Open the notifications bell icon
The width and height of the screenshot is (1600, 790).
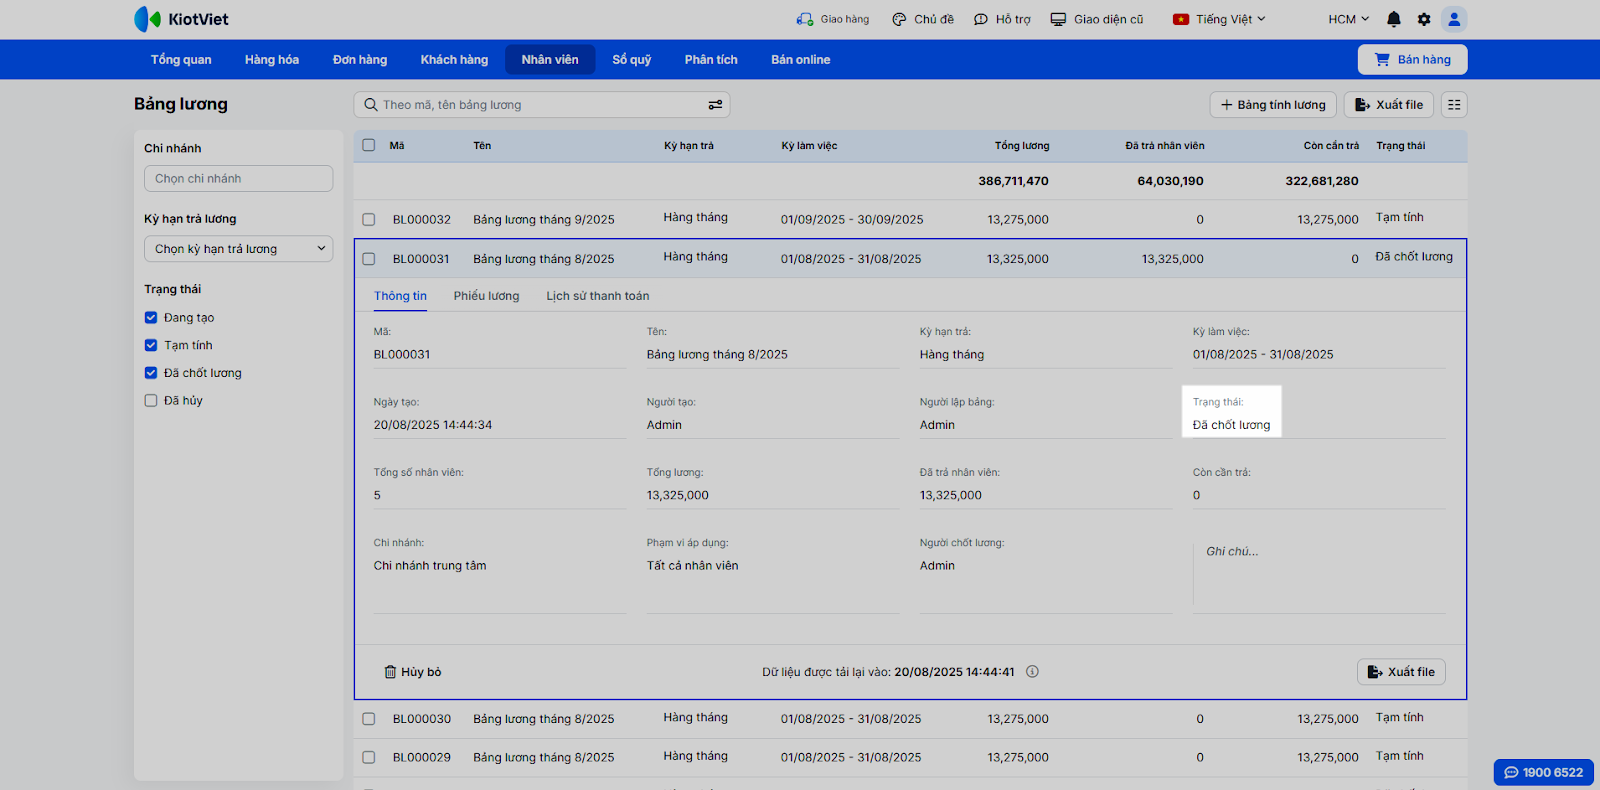coord(1393,19)
